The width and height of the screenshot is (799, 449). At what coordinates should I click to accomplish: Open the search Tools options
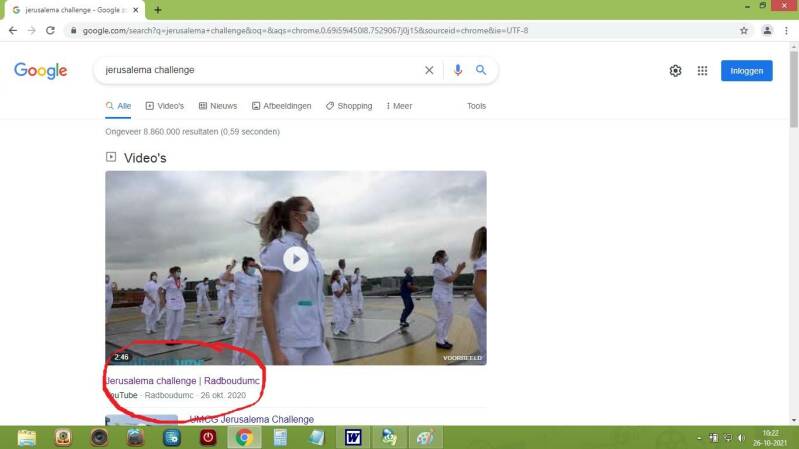tap(476, 106)
